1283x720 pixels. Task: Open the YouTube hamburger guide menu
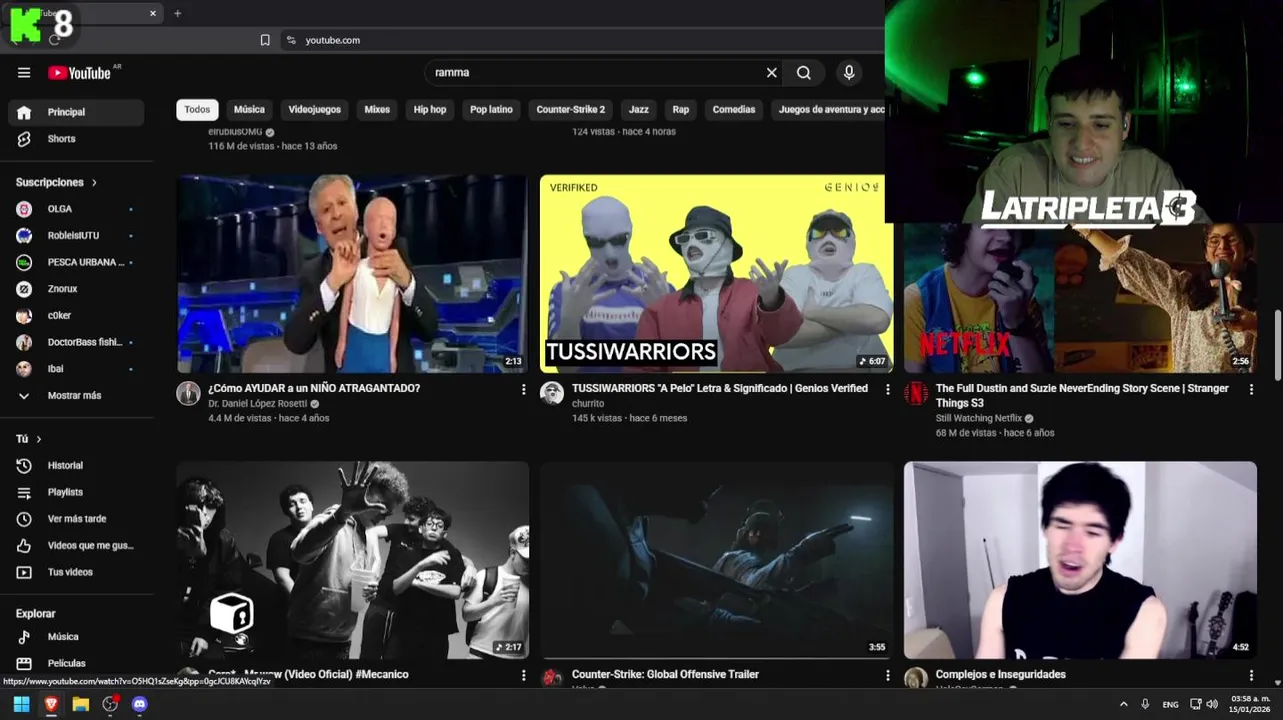[24, 72]
